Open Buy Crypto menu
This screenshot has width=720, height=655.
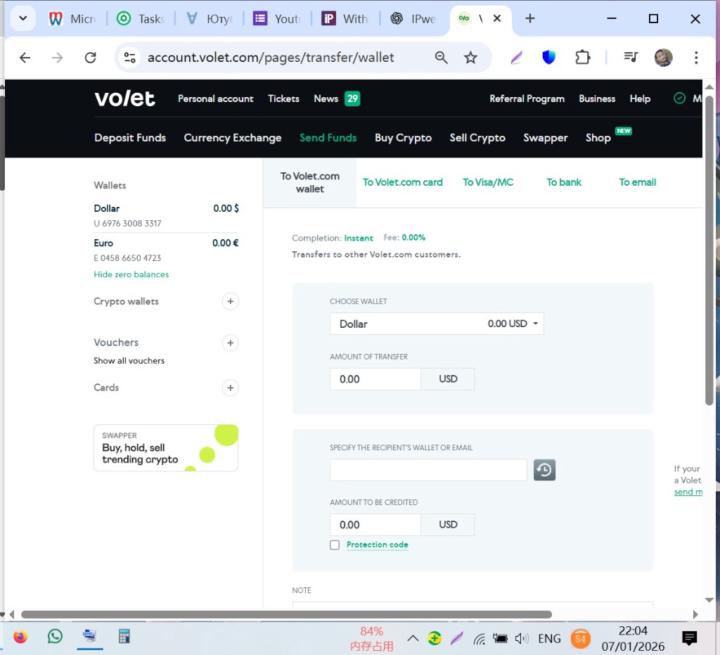coord(403,138)
